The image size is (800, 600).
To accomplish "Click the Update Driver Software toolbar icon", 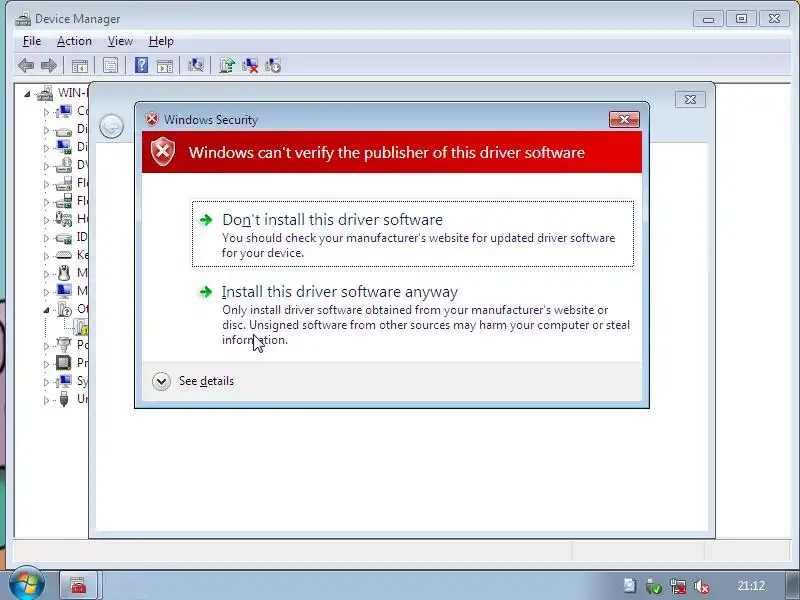I will (227, 65).
